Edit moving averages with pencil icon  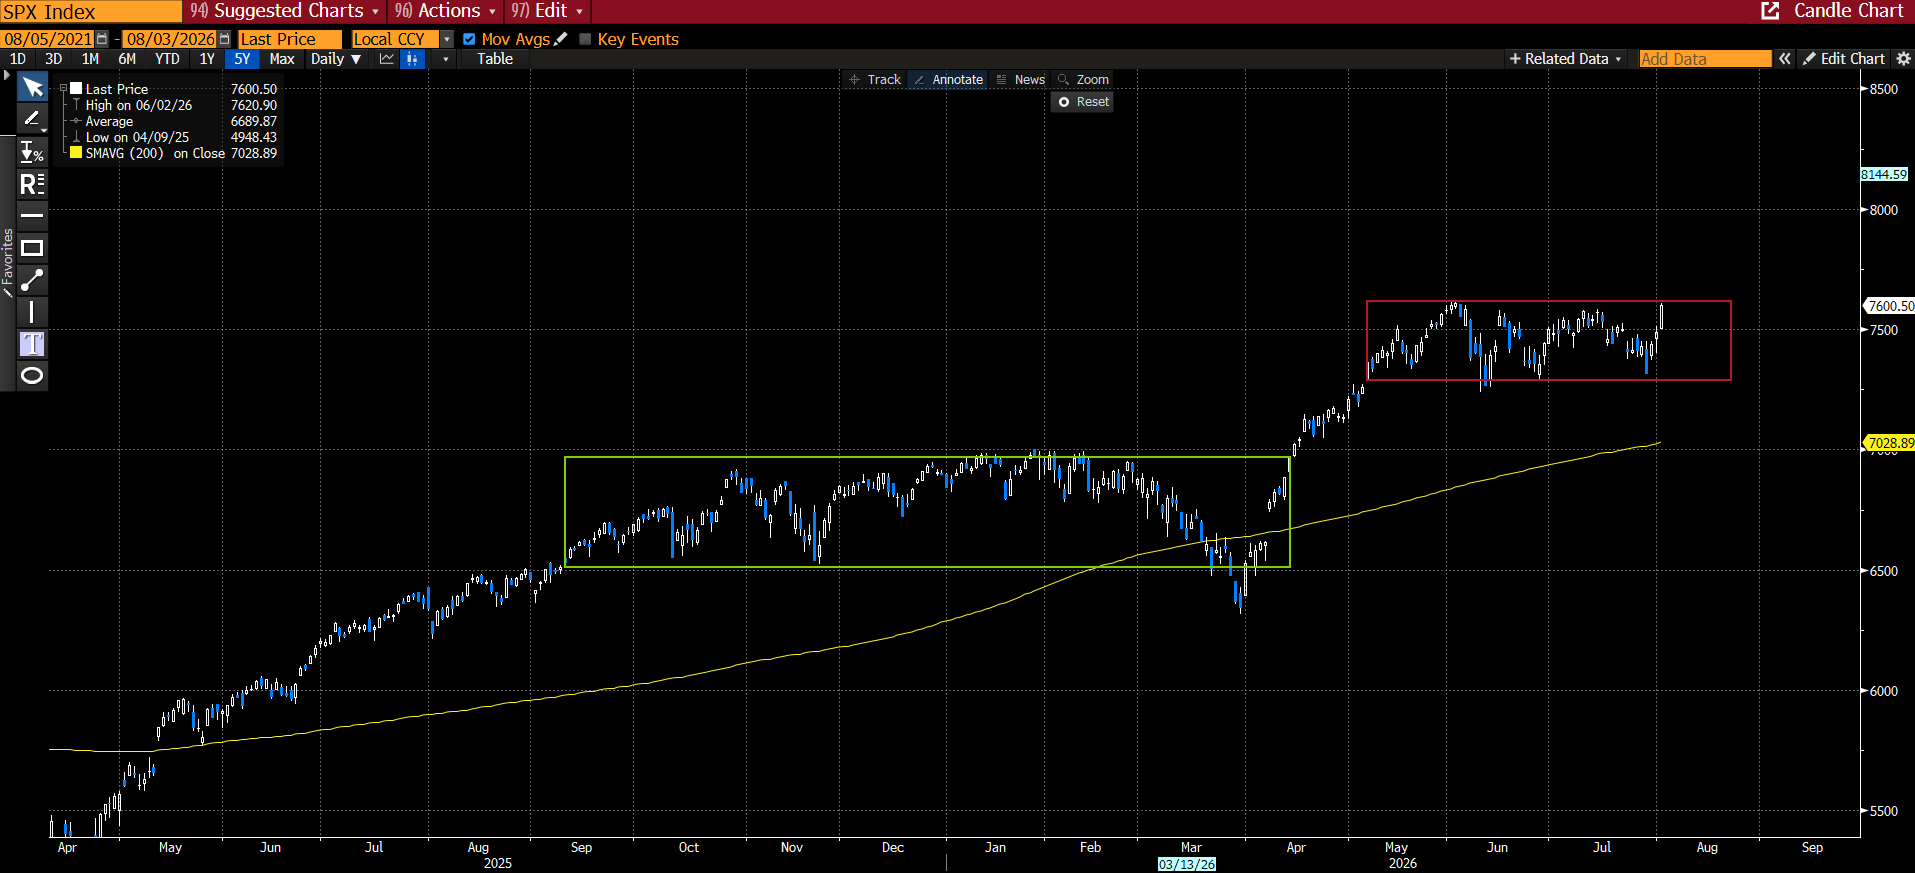pos(561,39)
